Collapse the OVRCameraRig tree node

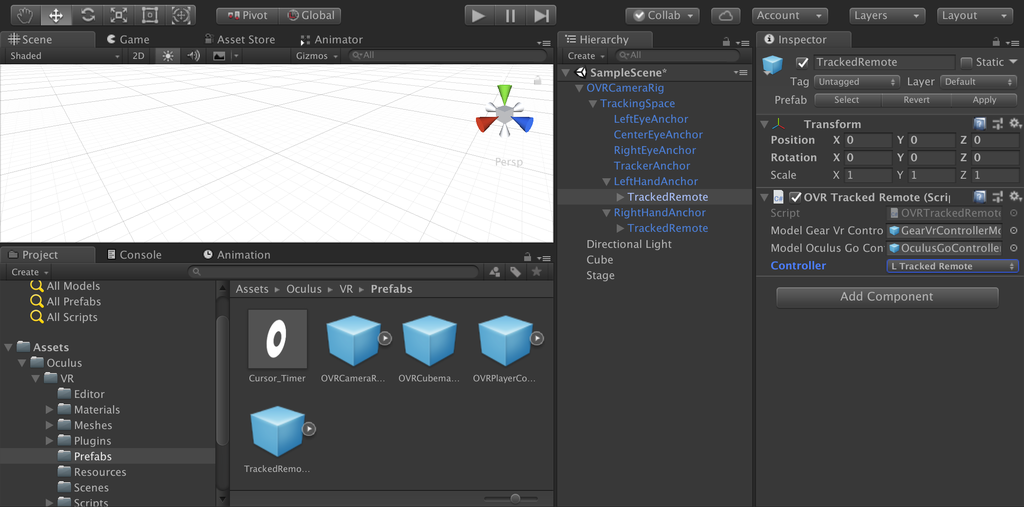579,88
